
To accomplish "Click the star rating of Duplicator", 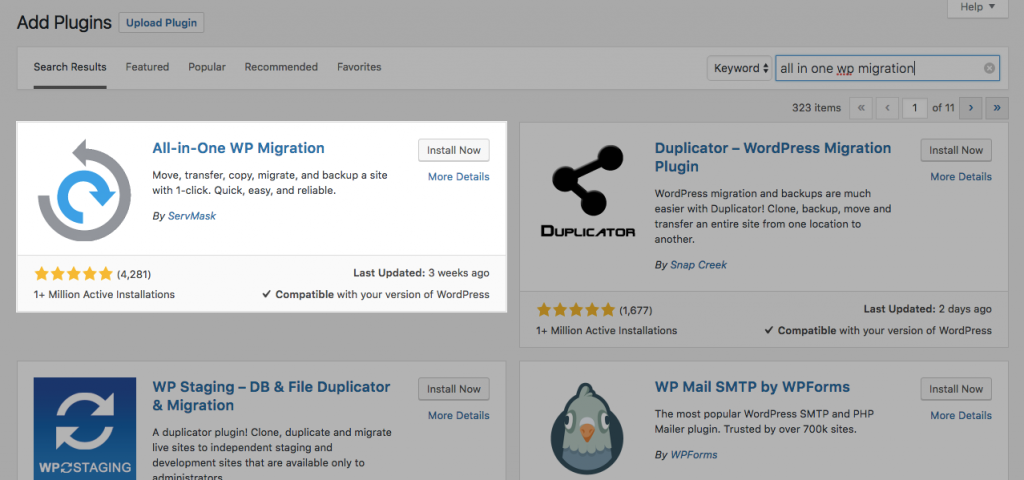I will pos(575,310).
